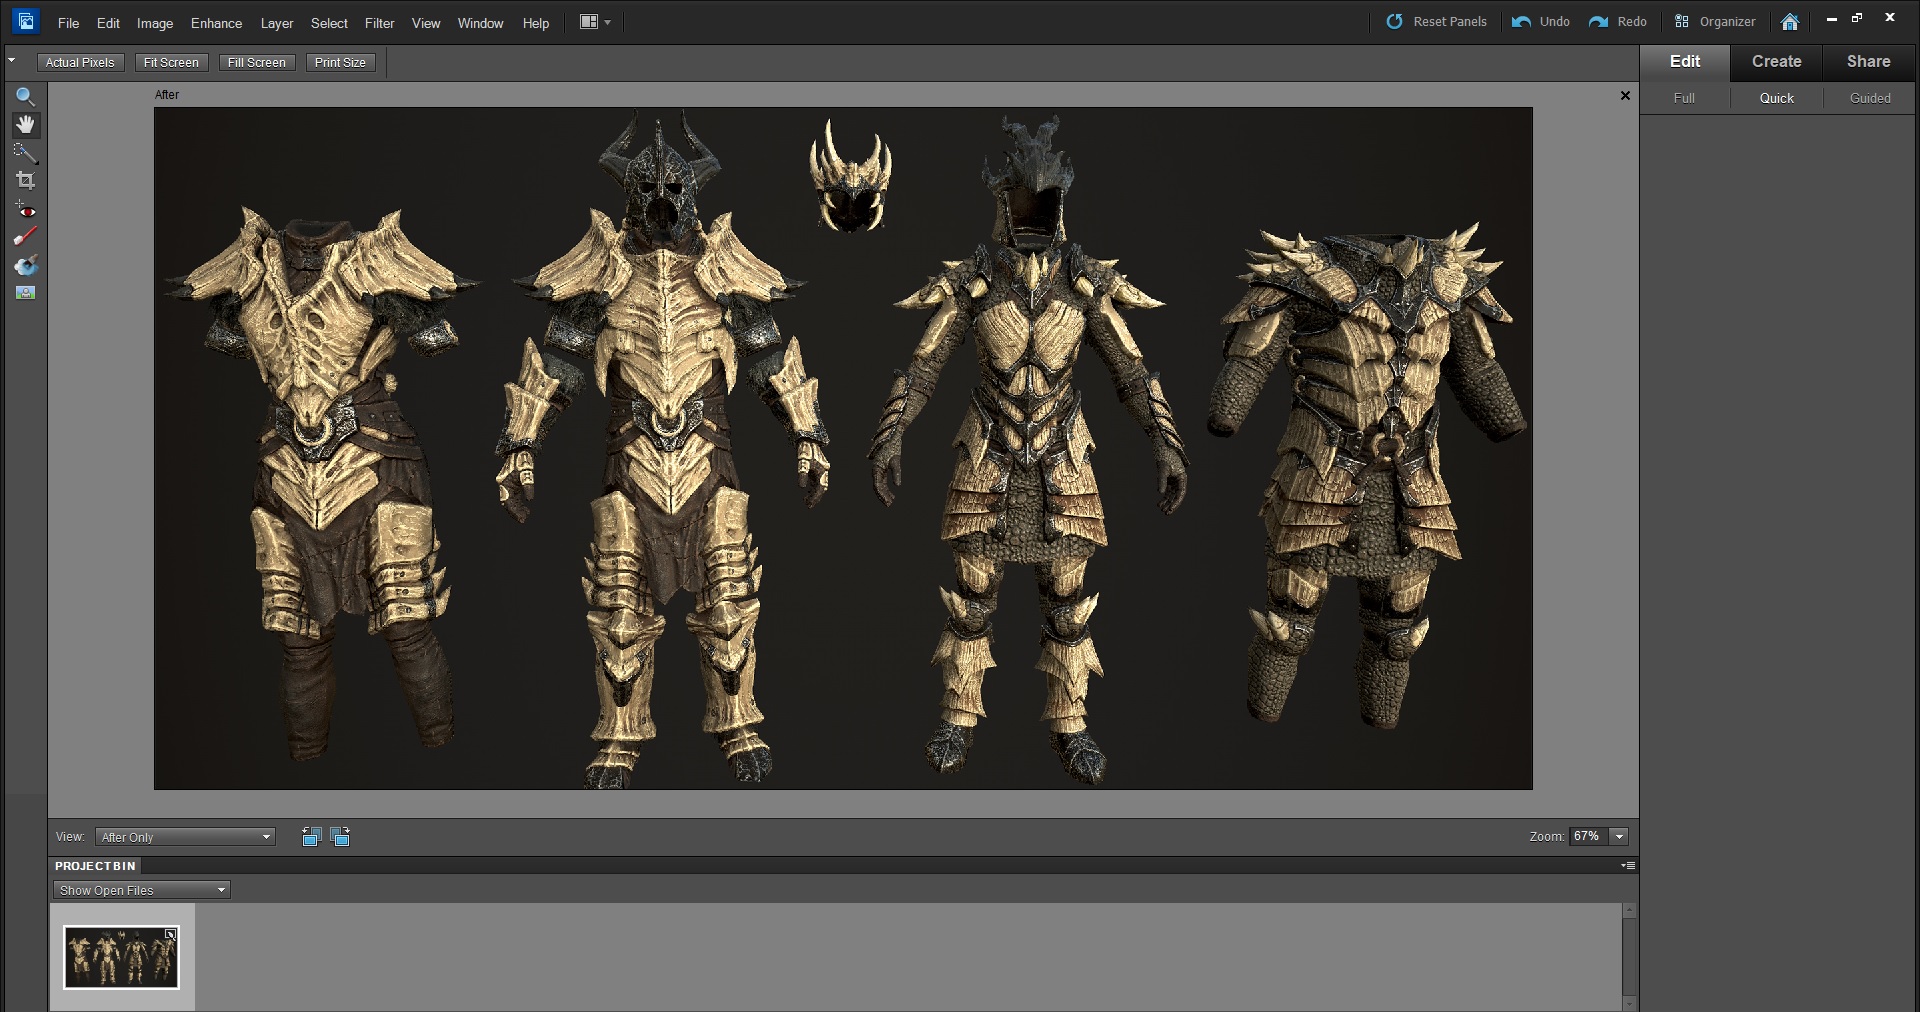The image size is (1920, 1012).
Task: Close the After image view
Action: pos(1625,95)
